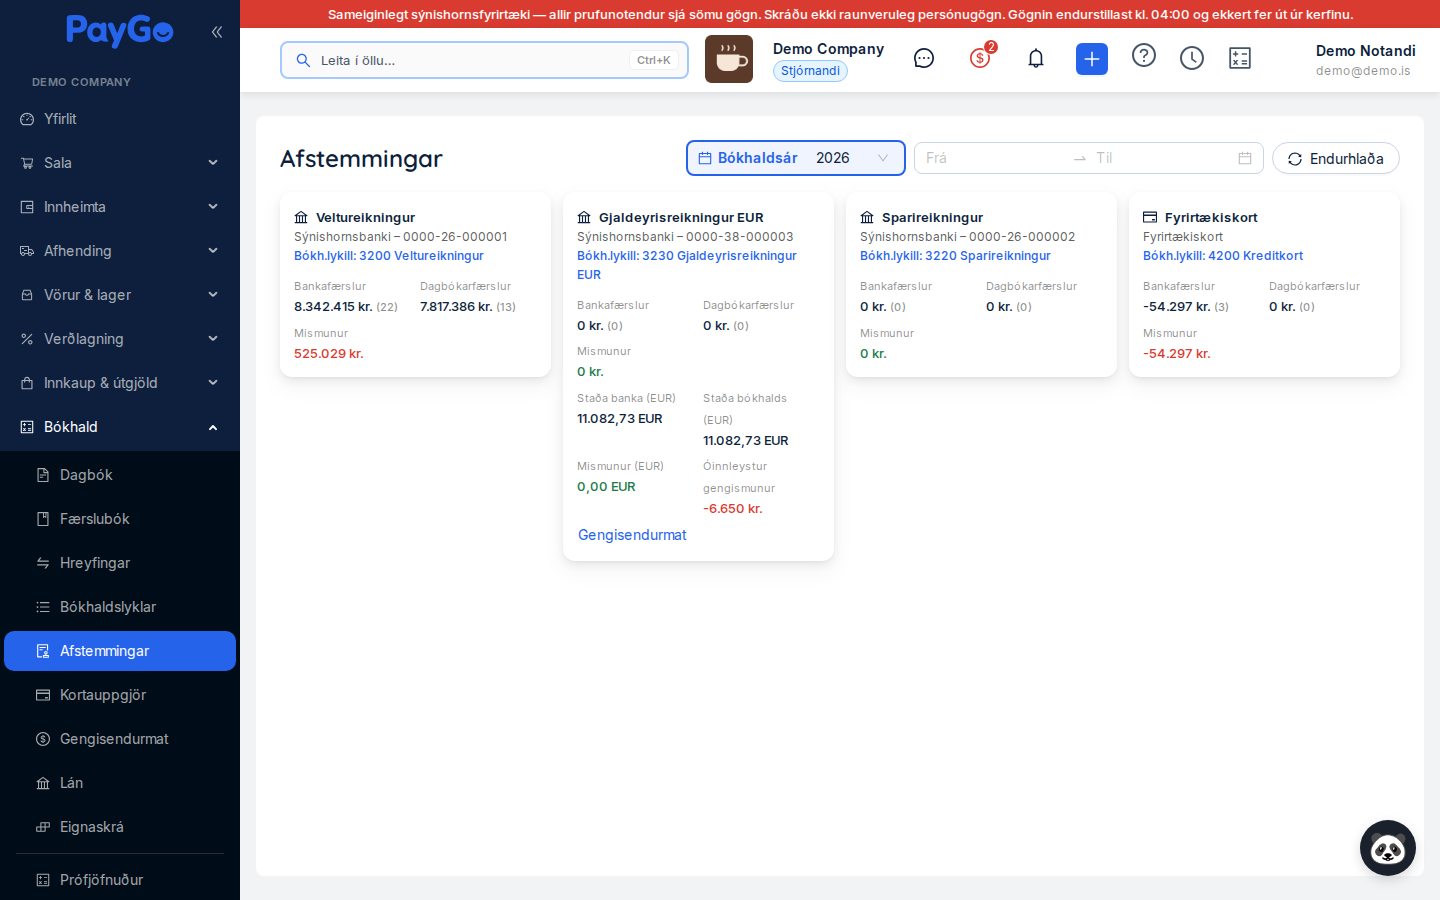Image resolution: width=1440 pixels, height=900 pixels.
Task: Focus the Leita í öllu search field
Action: [484, 60]
